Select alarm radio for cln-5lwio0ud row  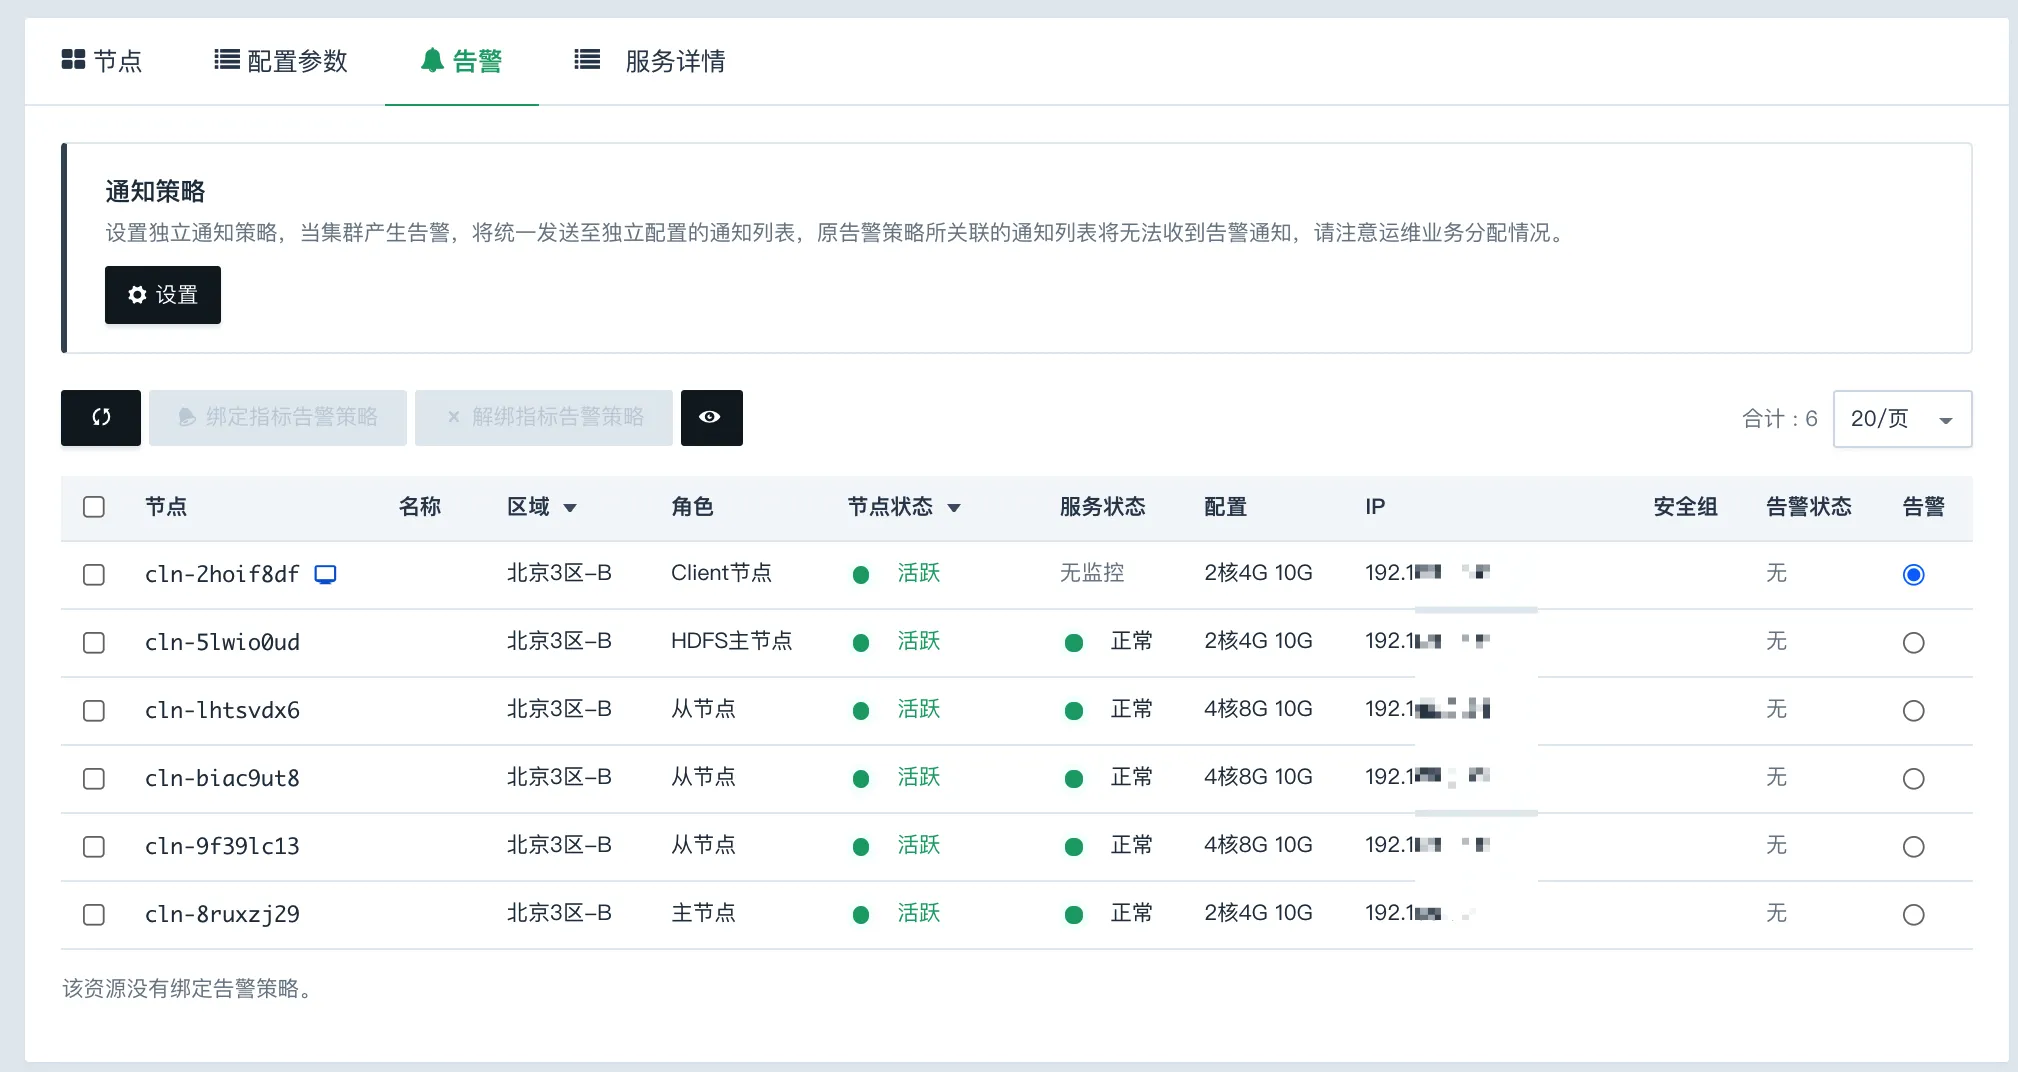1913,643
